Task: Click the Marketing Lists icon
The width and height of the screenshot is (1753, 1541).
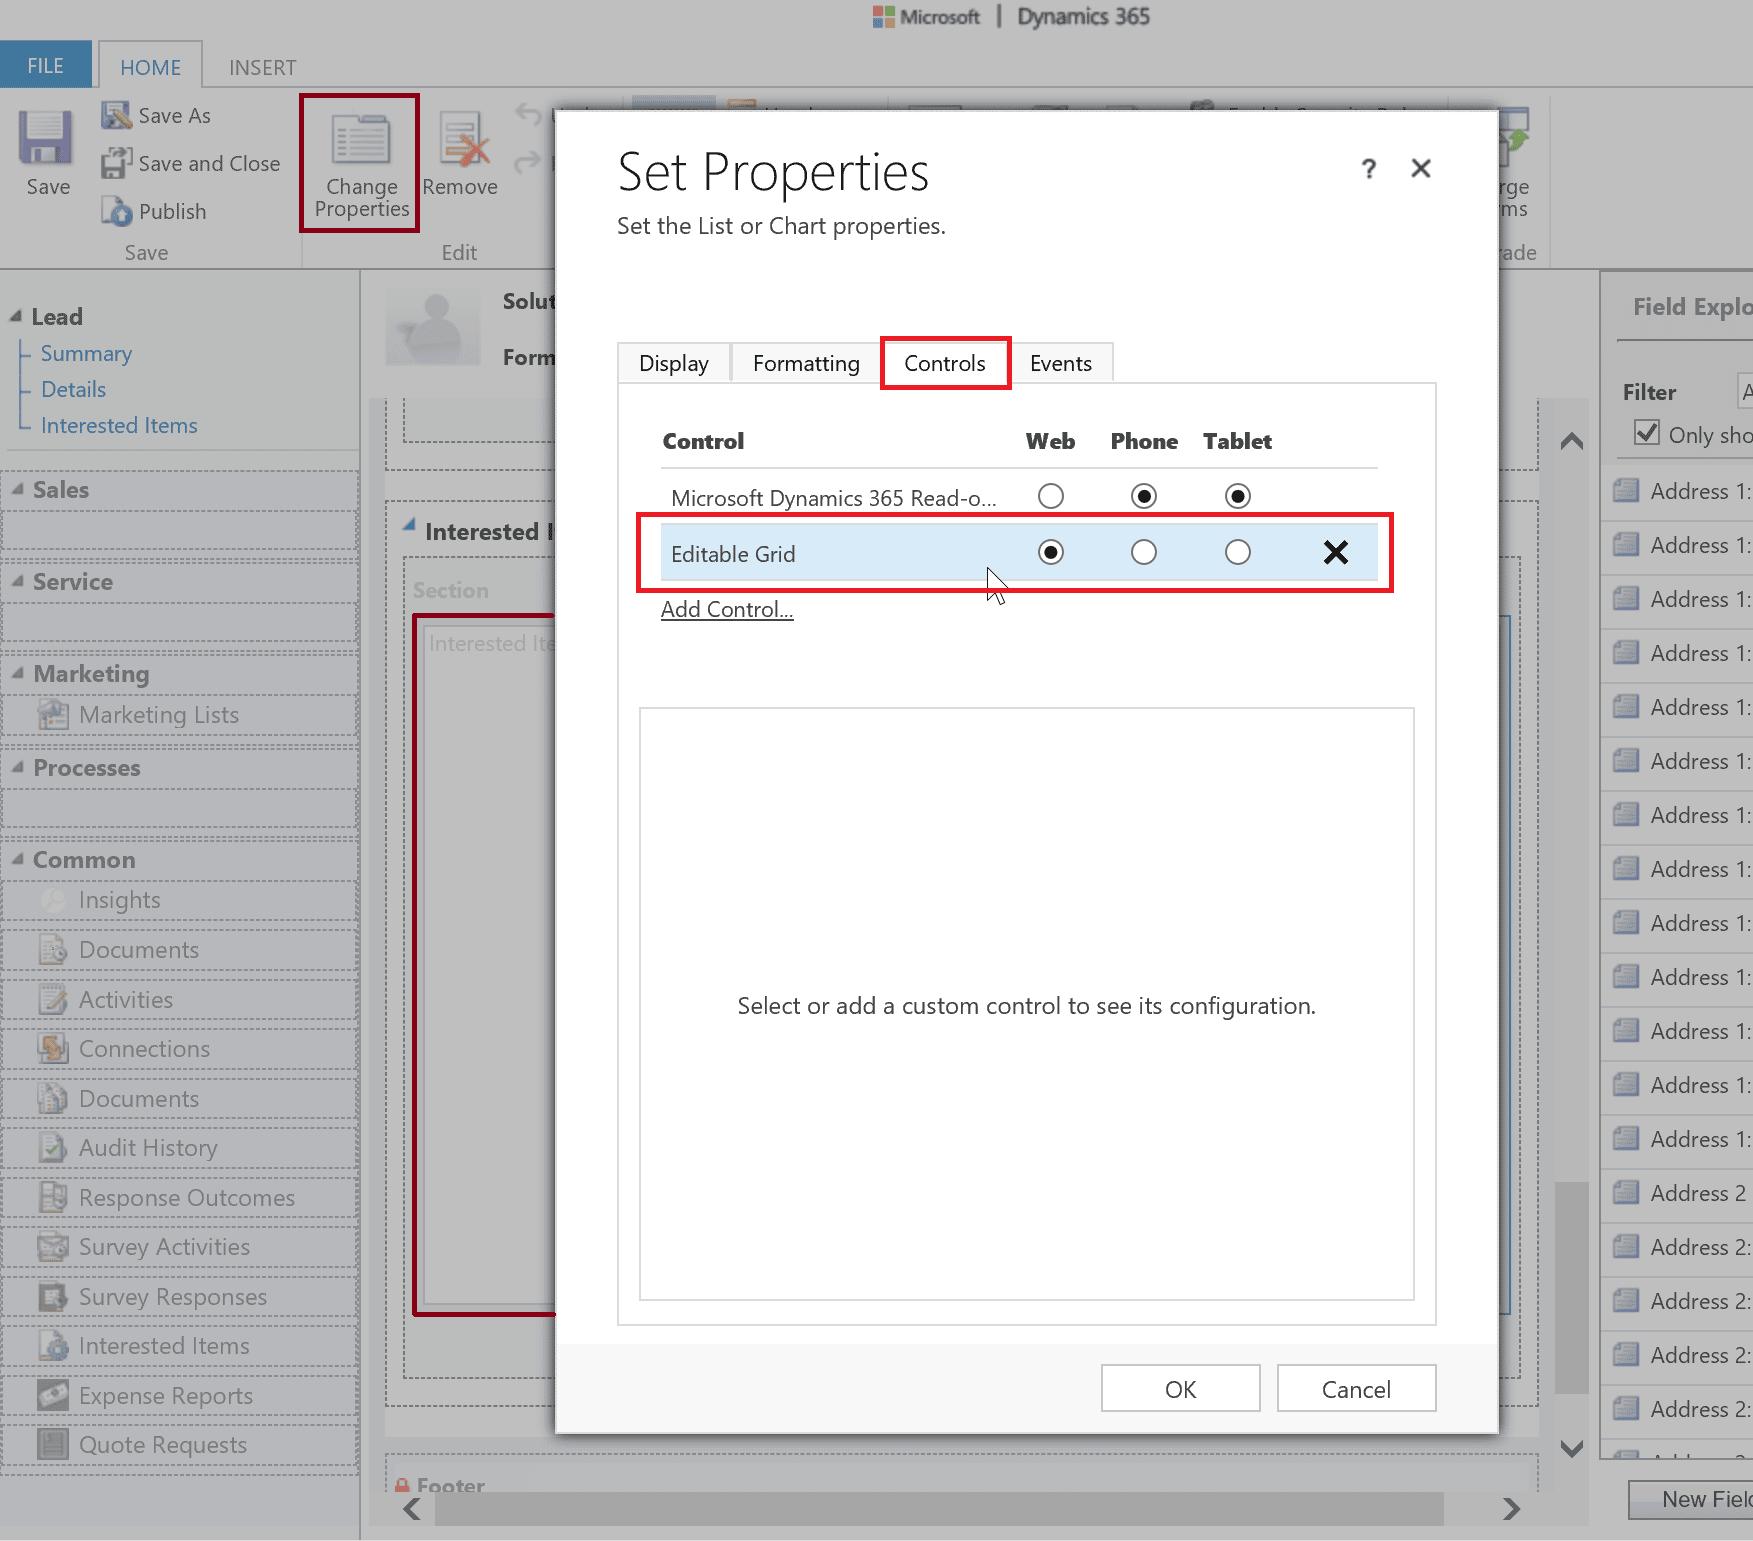Action: click(53, 715)
